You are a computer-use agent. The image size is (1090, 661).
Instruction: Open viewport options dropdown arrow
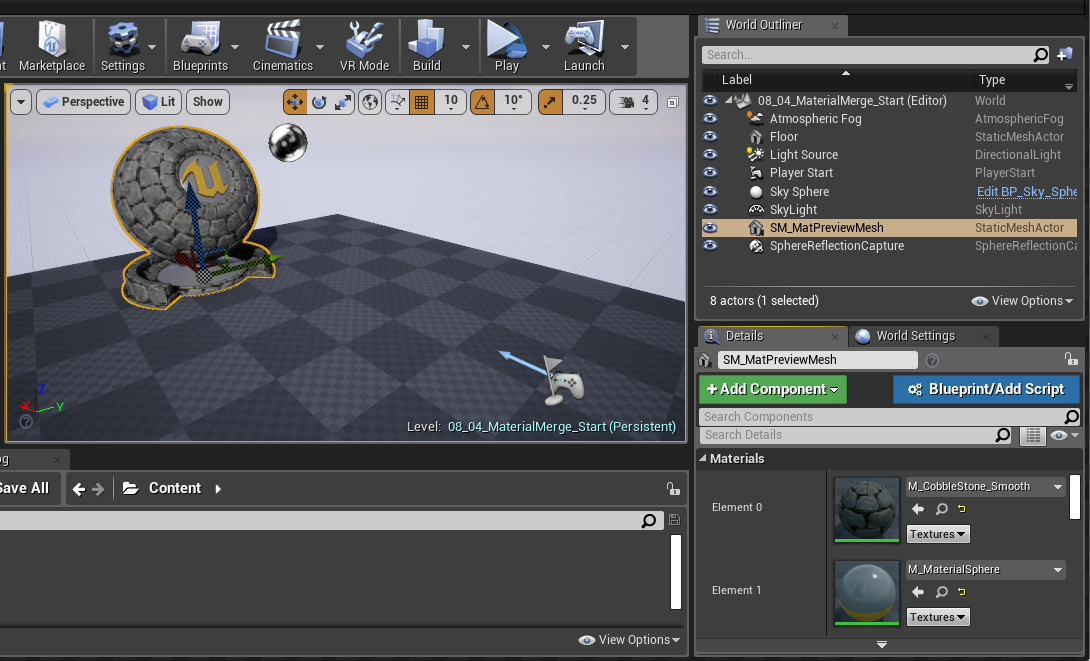click(21, 102)
